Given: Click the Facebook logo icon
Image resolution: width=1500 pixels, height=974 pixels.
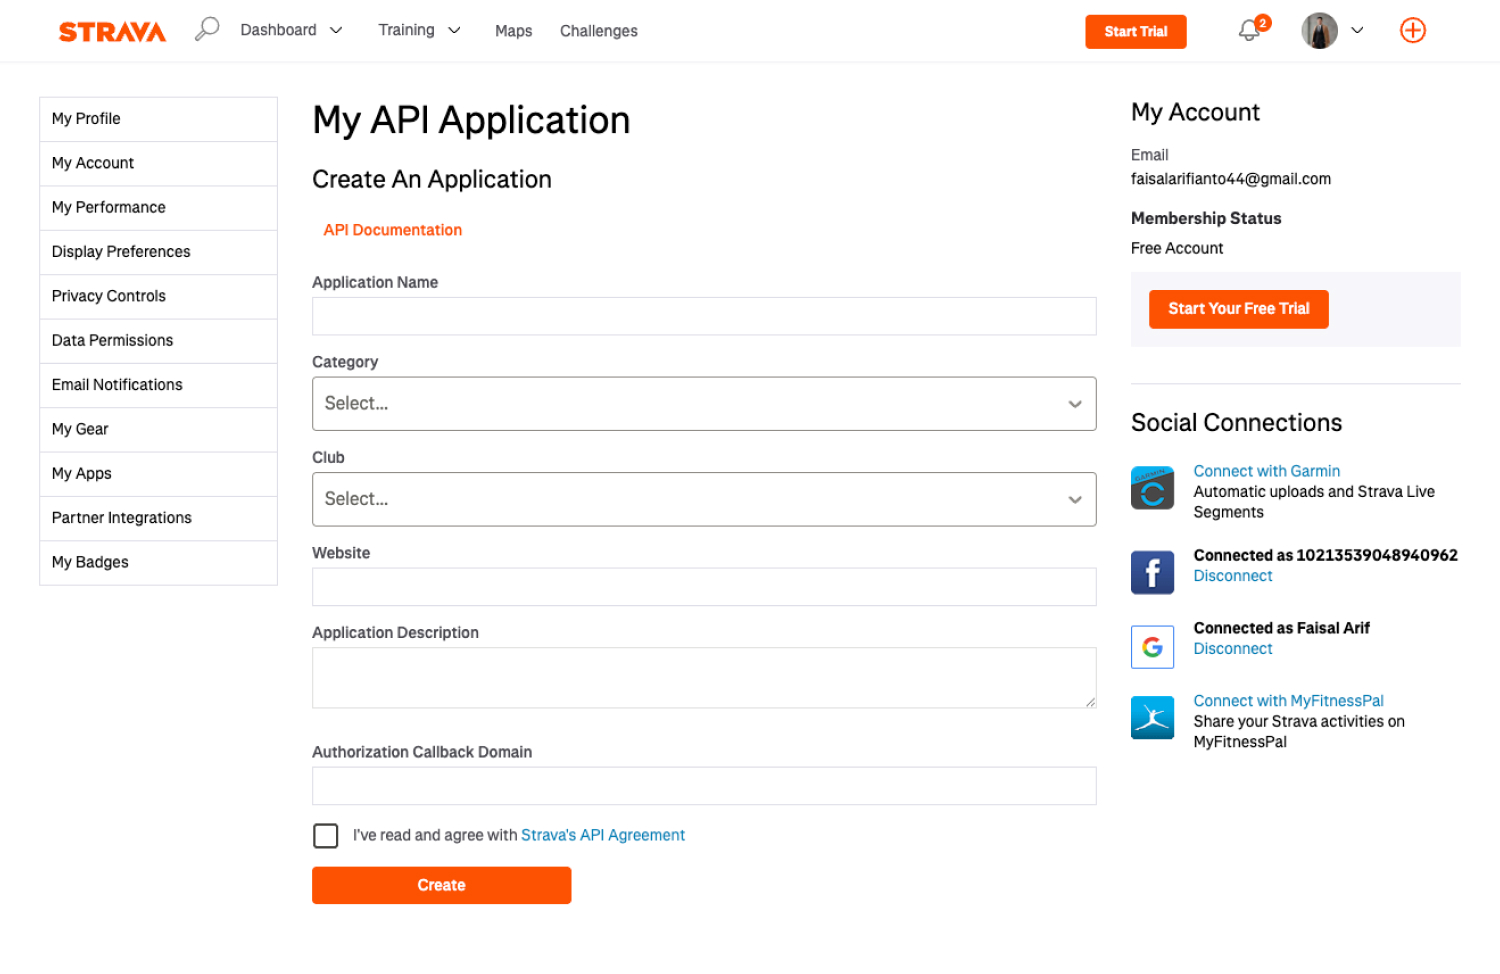Looking at the screenshot, I should click(1152, 573).
